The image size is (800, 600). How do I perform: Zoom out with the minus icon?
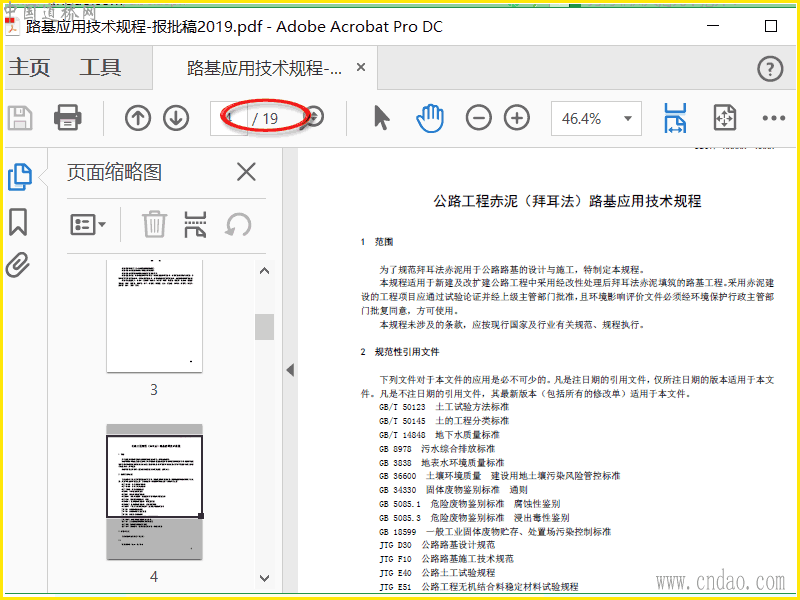tap(479, 118)
